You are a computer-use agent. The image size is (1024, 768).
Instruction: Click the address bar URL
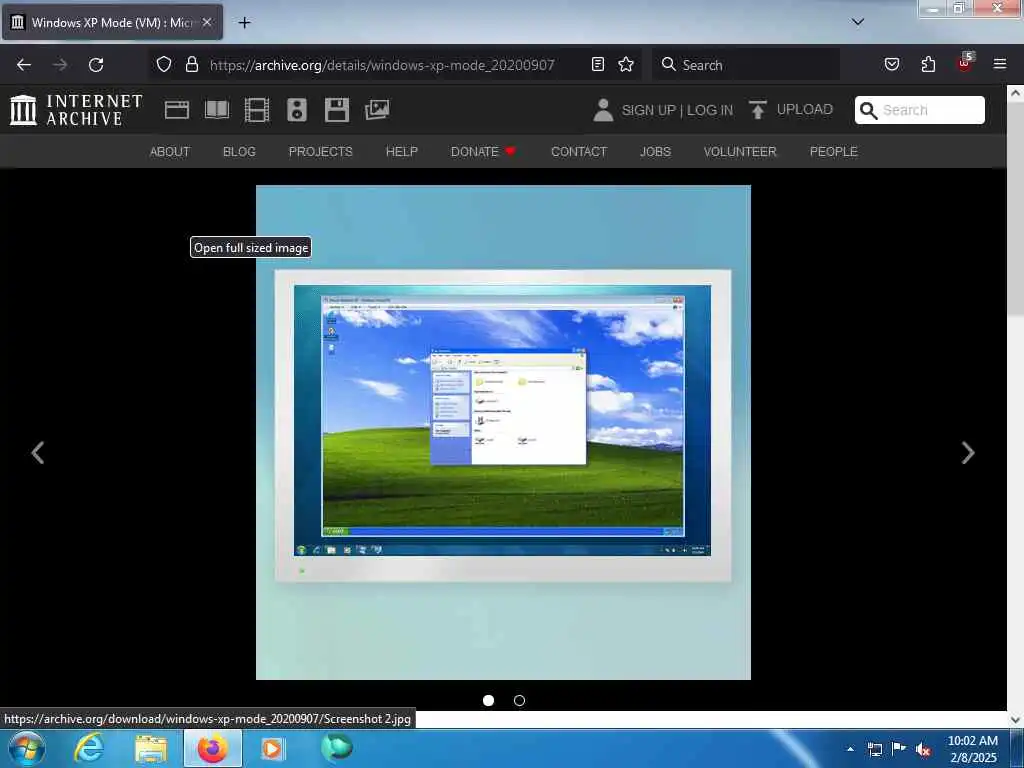click(382, 65)
